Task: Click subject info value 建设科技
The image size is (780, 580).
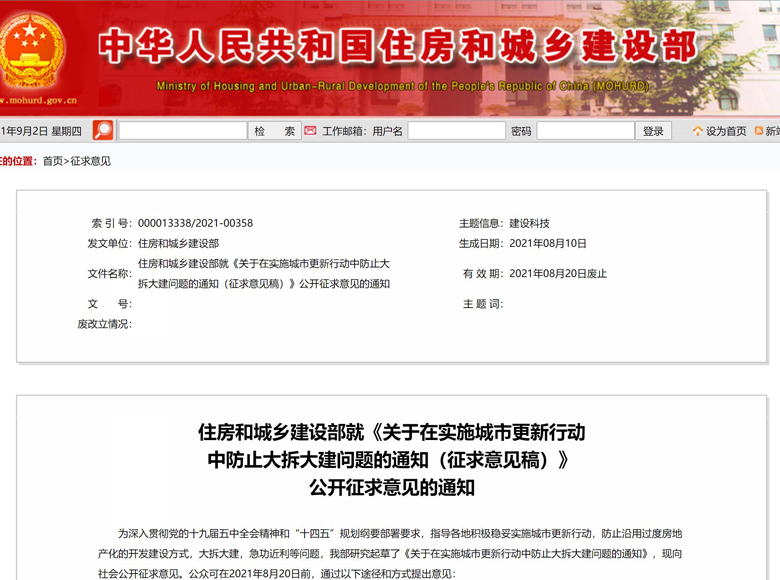Action: click(529, 223)
